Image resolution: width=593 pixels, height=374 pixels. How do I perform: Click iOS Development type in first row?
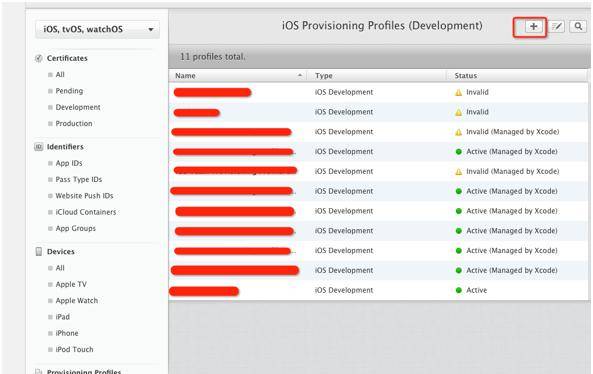344,92
